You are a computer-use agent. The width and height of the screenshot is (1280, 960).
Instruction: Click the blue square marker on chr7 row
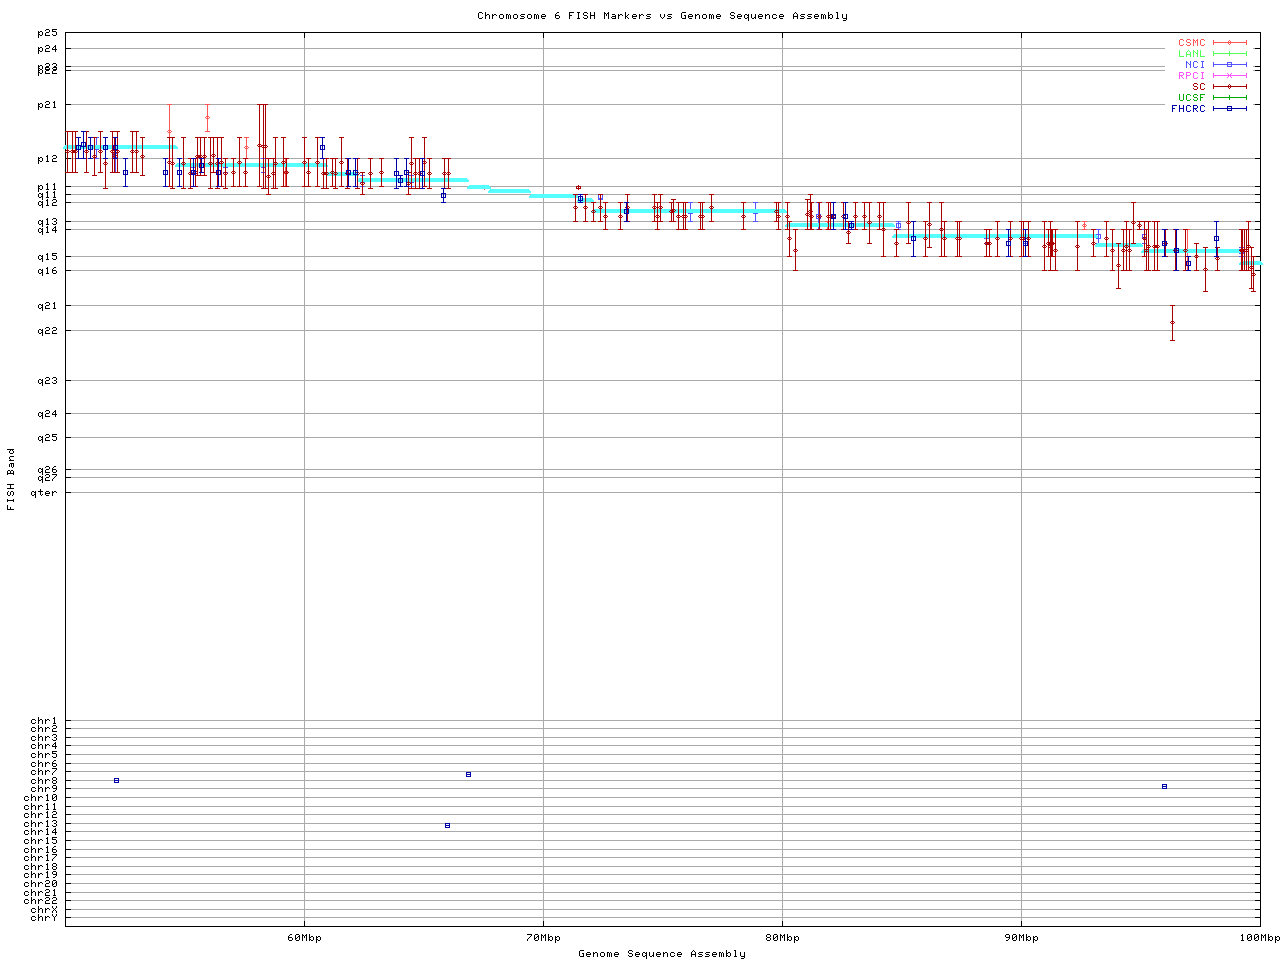[468, 774]
